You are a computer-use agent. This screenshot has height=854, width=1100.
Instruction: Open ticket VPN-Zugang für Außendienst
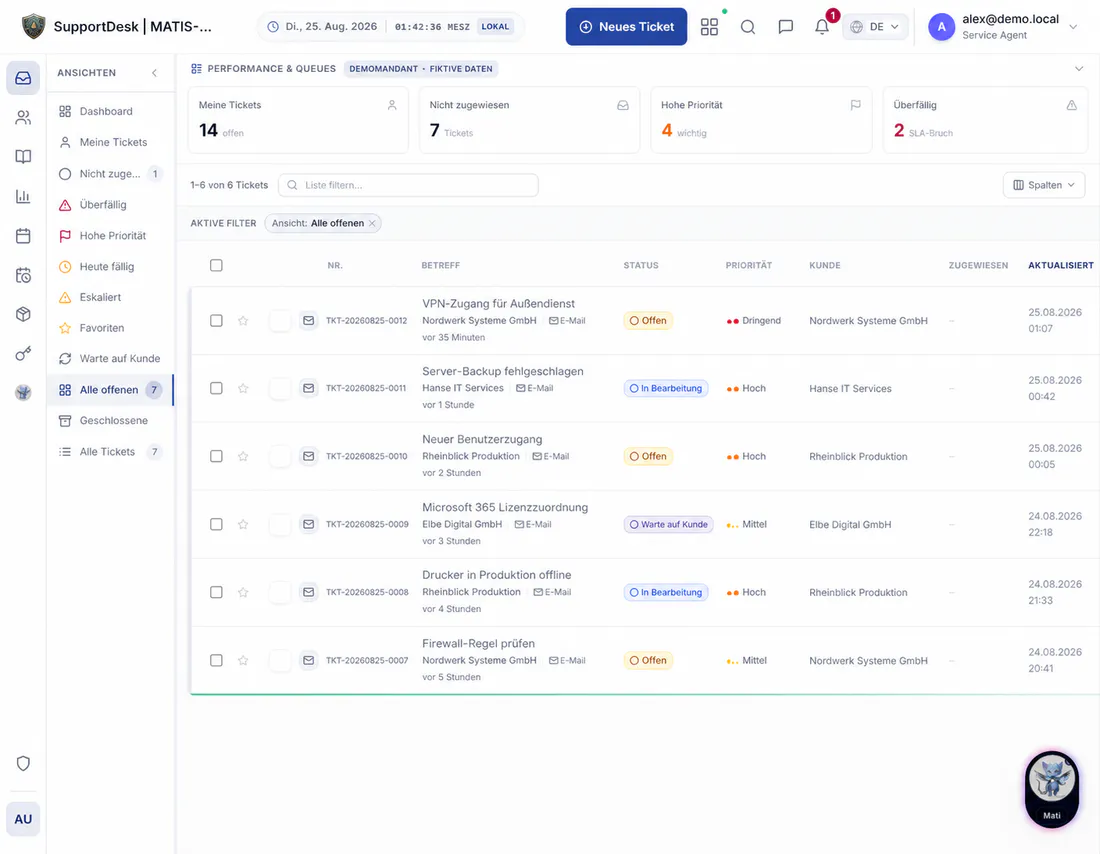click(x=498, y=304)
